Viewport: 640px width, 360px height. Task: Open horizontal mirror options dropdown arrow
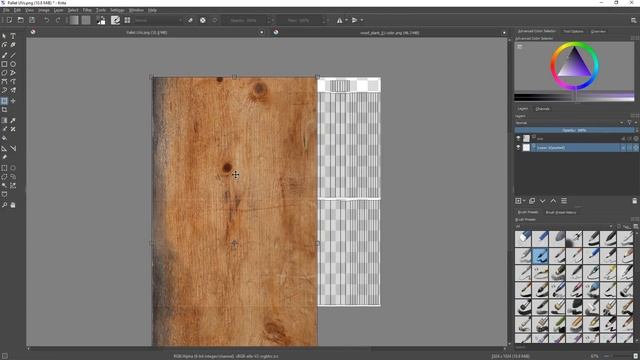[346, 20]
